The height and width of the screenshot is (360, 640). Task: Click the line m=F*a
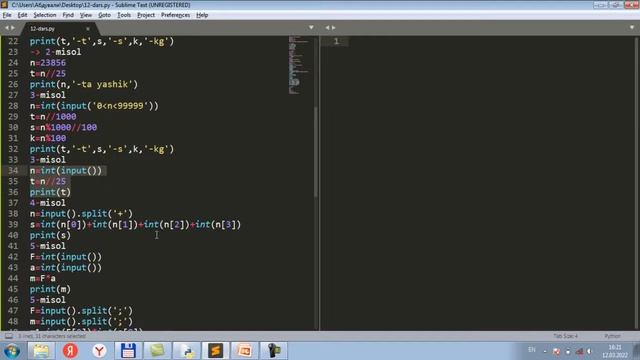[42, 278]
